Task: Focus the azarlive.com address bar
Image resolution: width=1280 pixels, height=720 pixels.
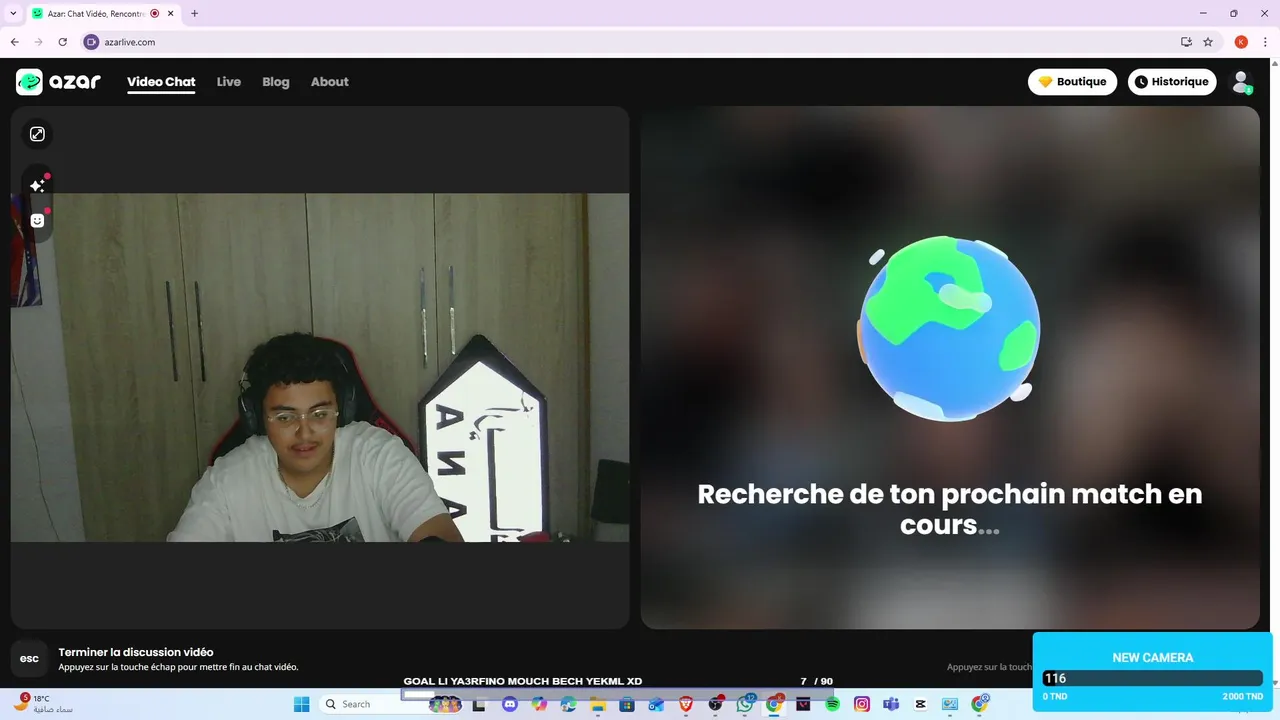Action: tap(630, 42)
